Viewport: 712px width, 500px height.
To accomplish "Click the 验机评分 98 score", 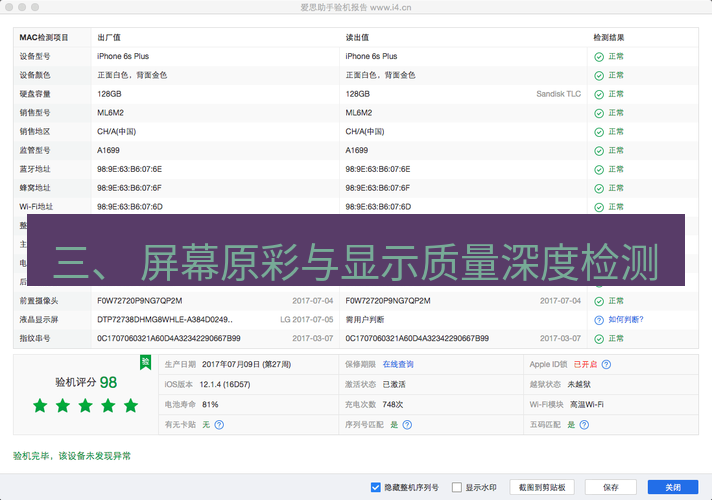I will [x=86, y=382].
